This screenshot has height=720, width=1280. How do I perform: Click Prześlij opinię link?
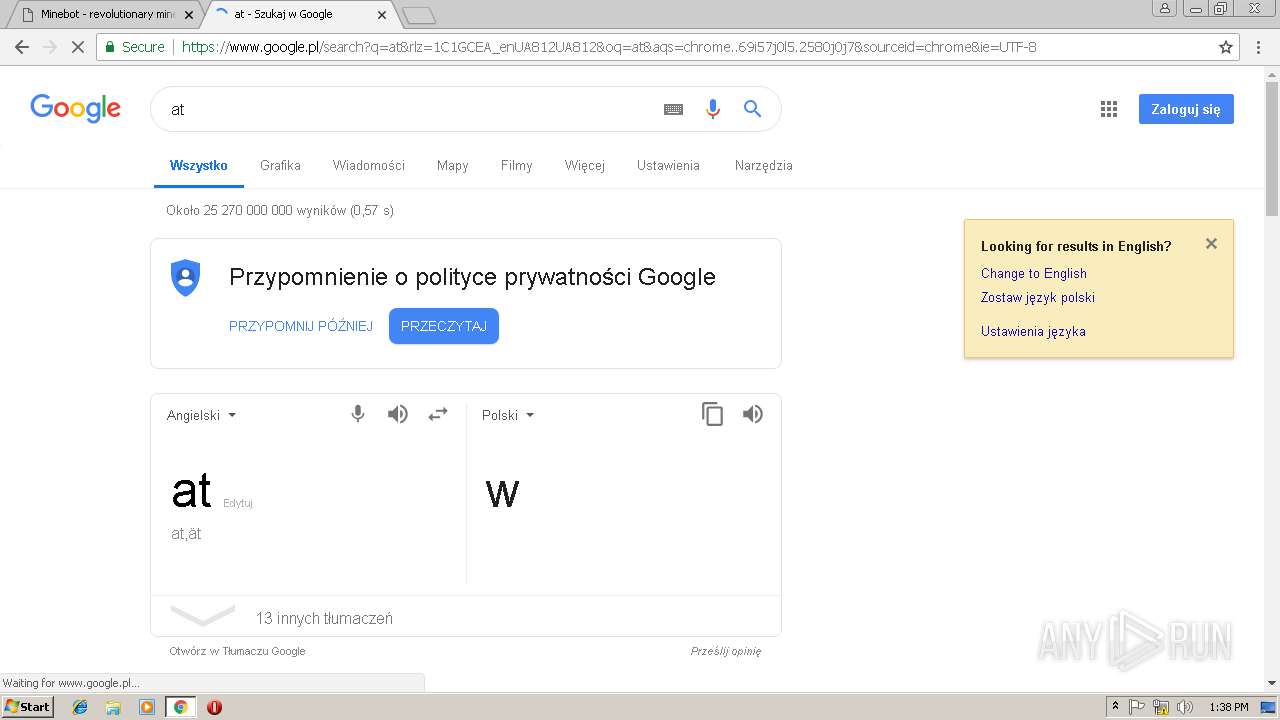coord(726,651)
